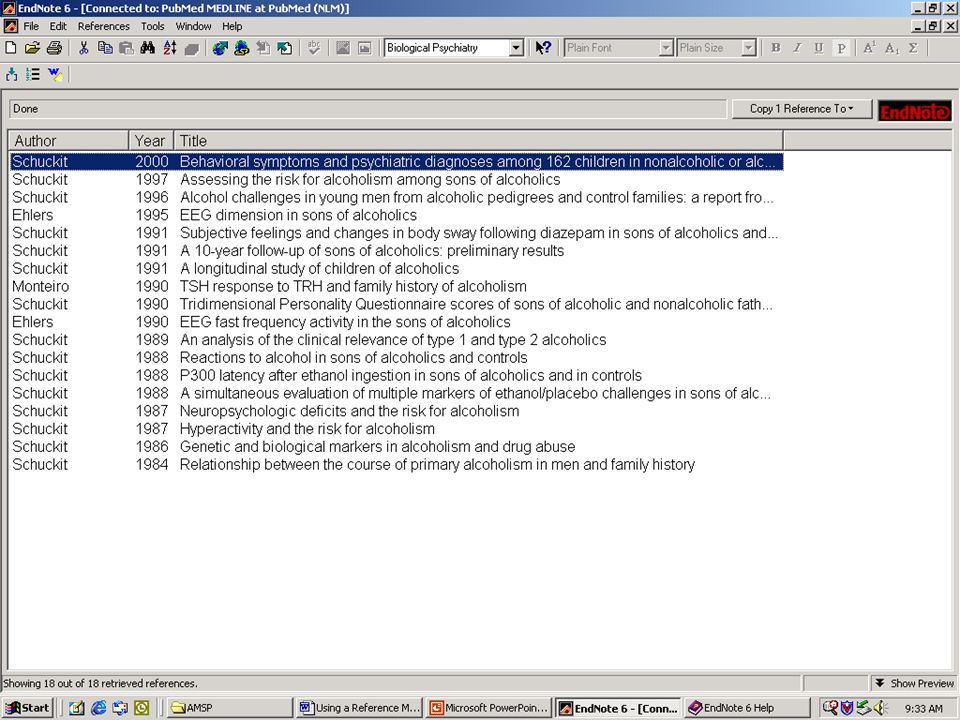Screen dimensions: 960x720
Task: Click the globe Connect icon
Action: click(220, 48)
